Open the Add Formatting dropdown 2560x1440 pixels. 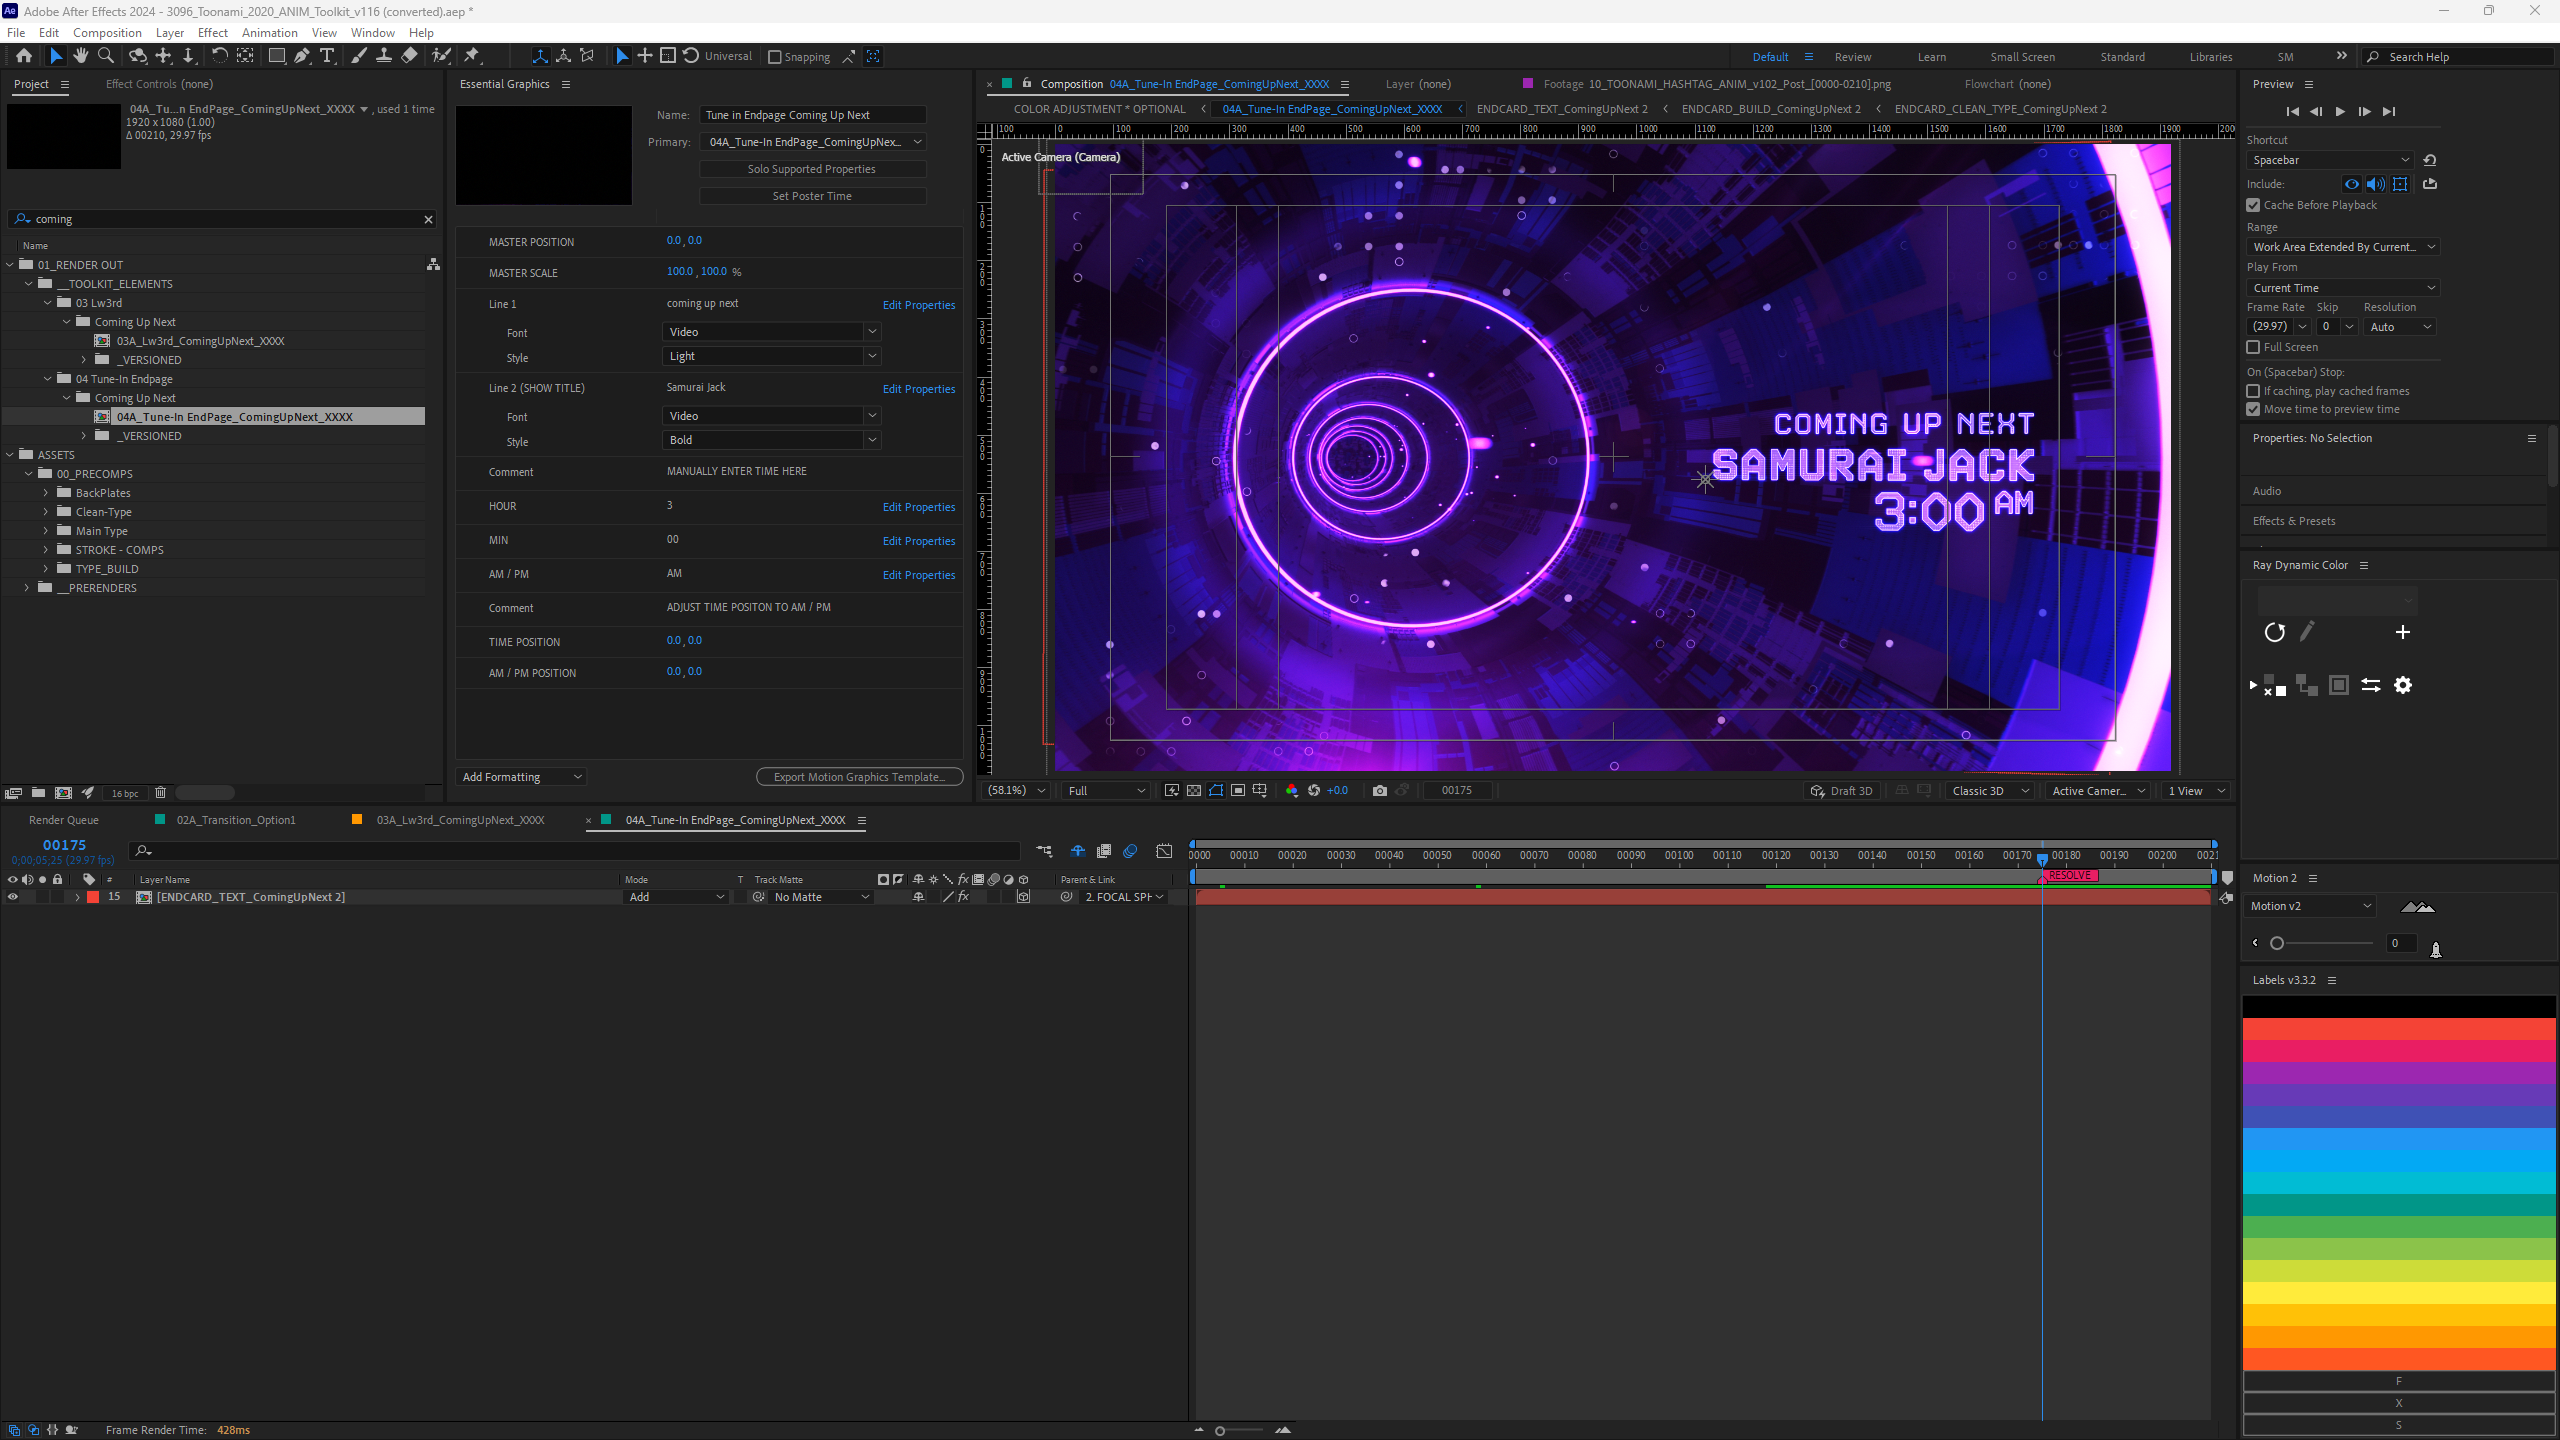click(x=522, y=777)
